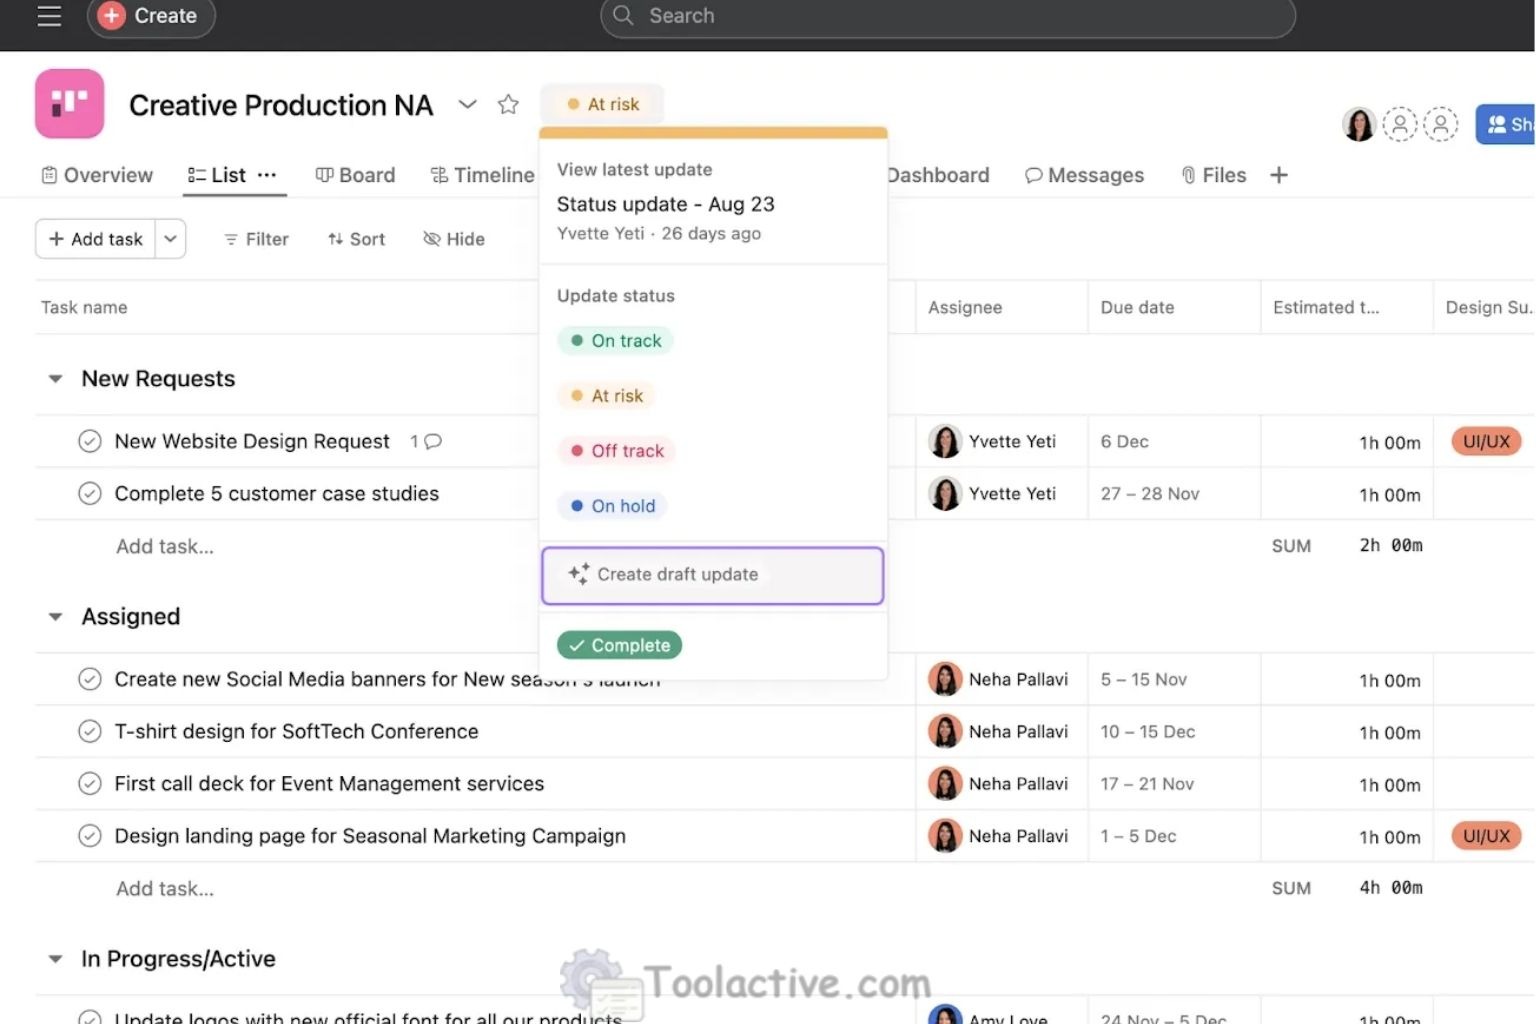Check off Design landing page for Seasonal Marketing Campaign
The height and width of the screenshot is (1024, 1536).
pos(90,836)
